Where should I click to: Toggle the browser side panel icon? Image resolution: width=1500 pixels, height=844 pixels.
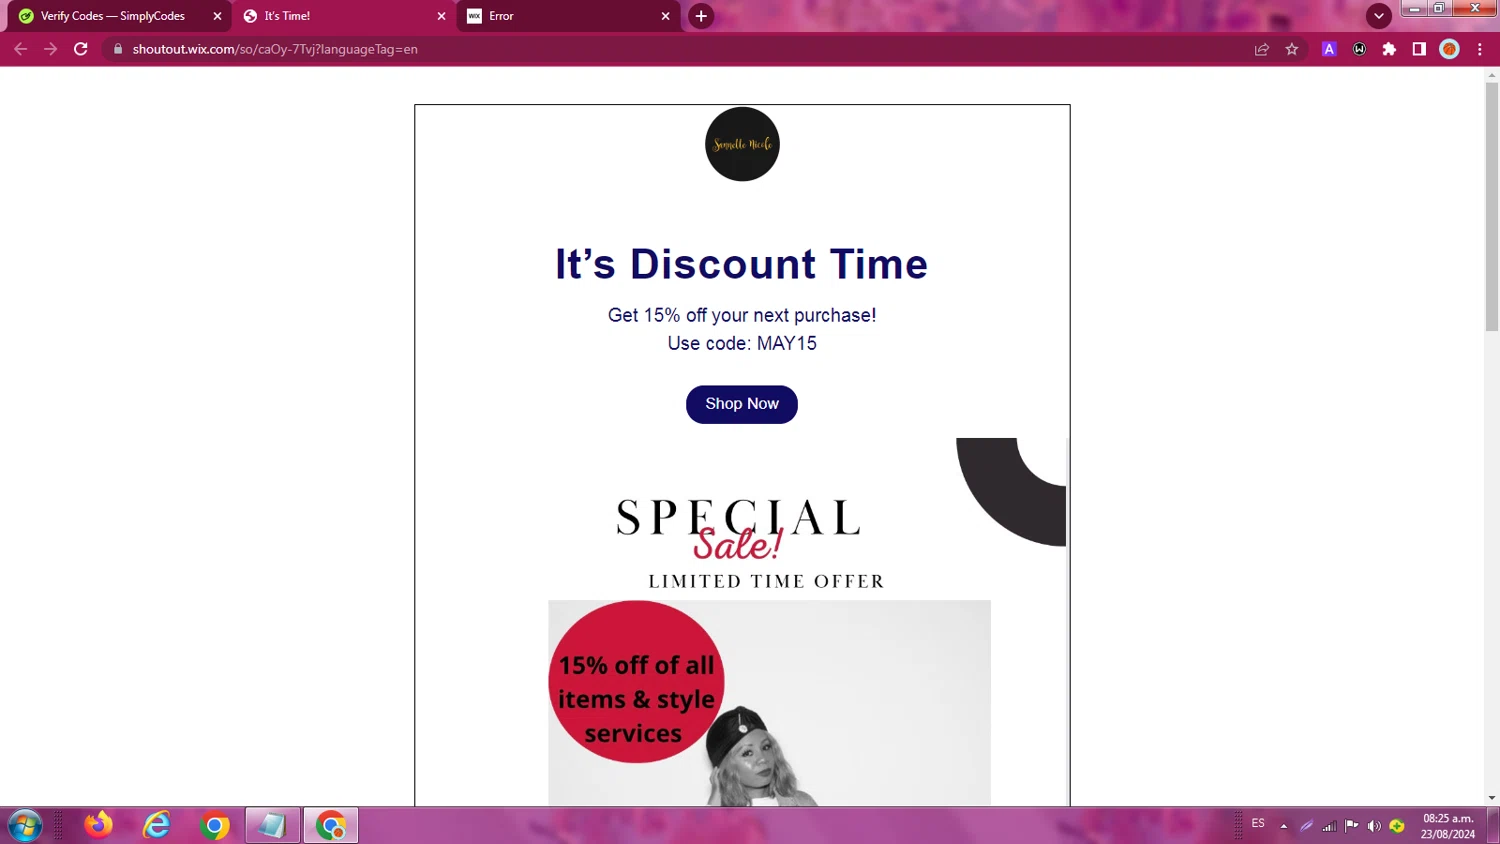1419,49
